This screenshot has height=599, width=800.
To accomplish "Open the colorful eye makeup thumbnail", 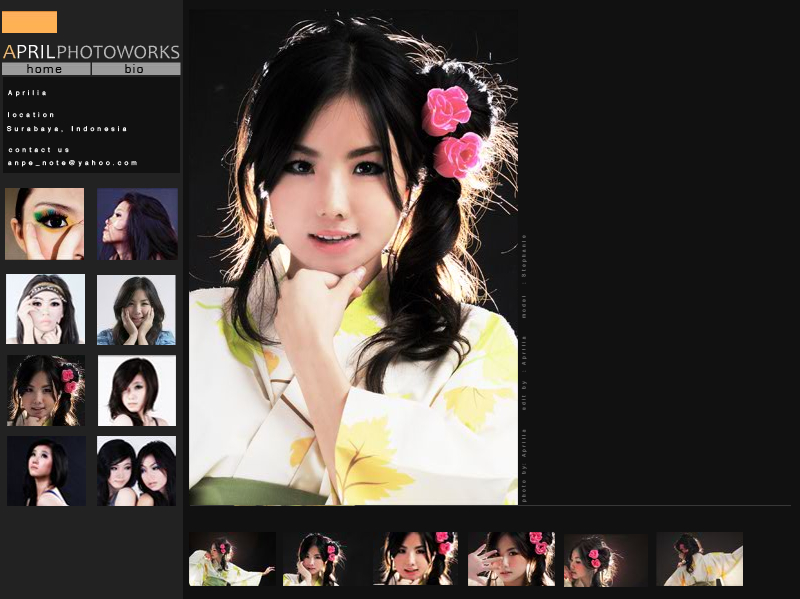I will pyautogui.click(x=45, y=224).
